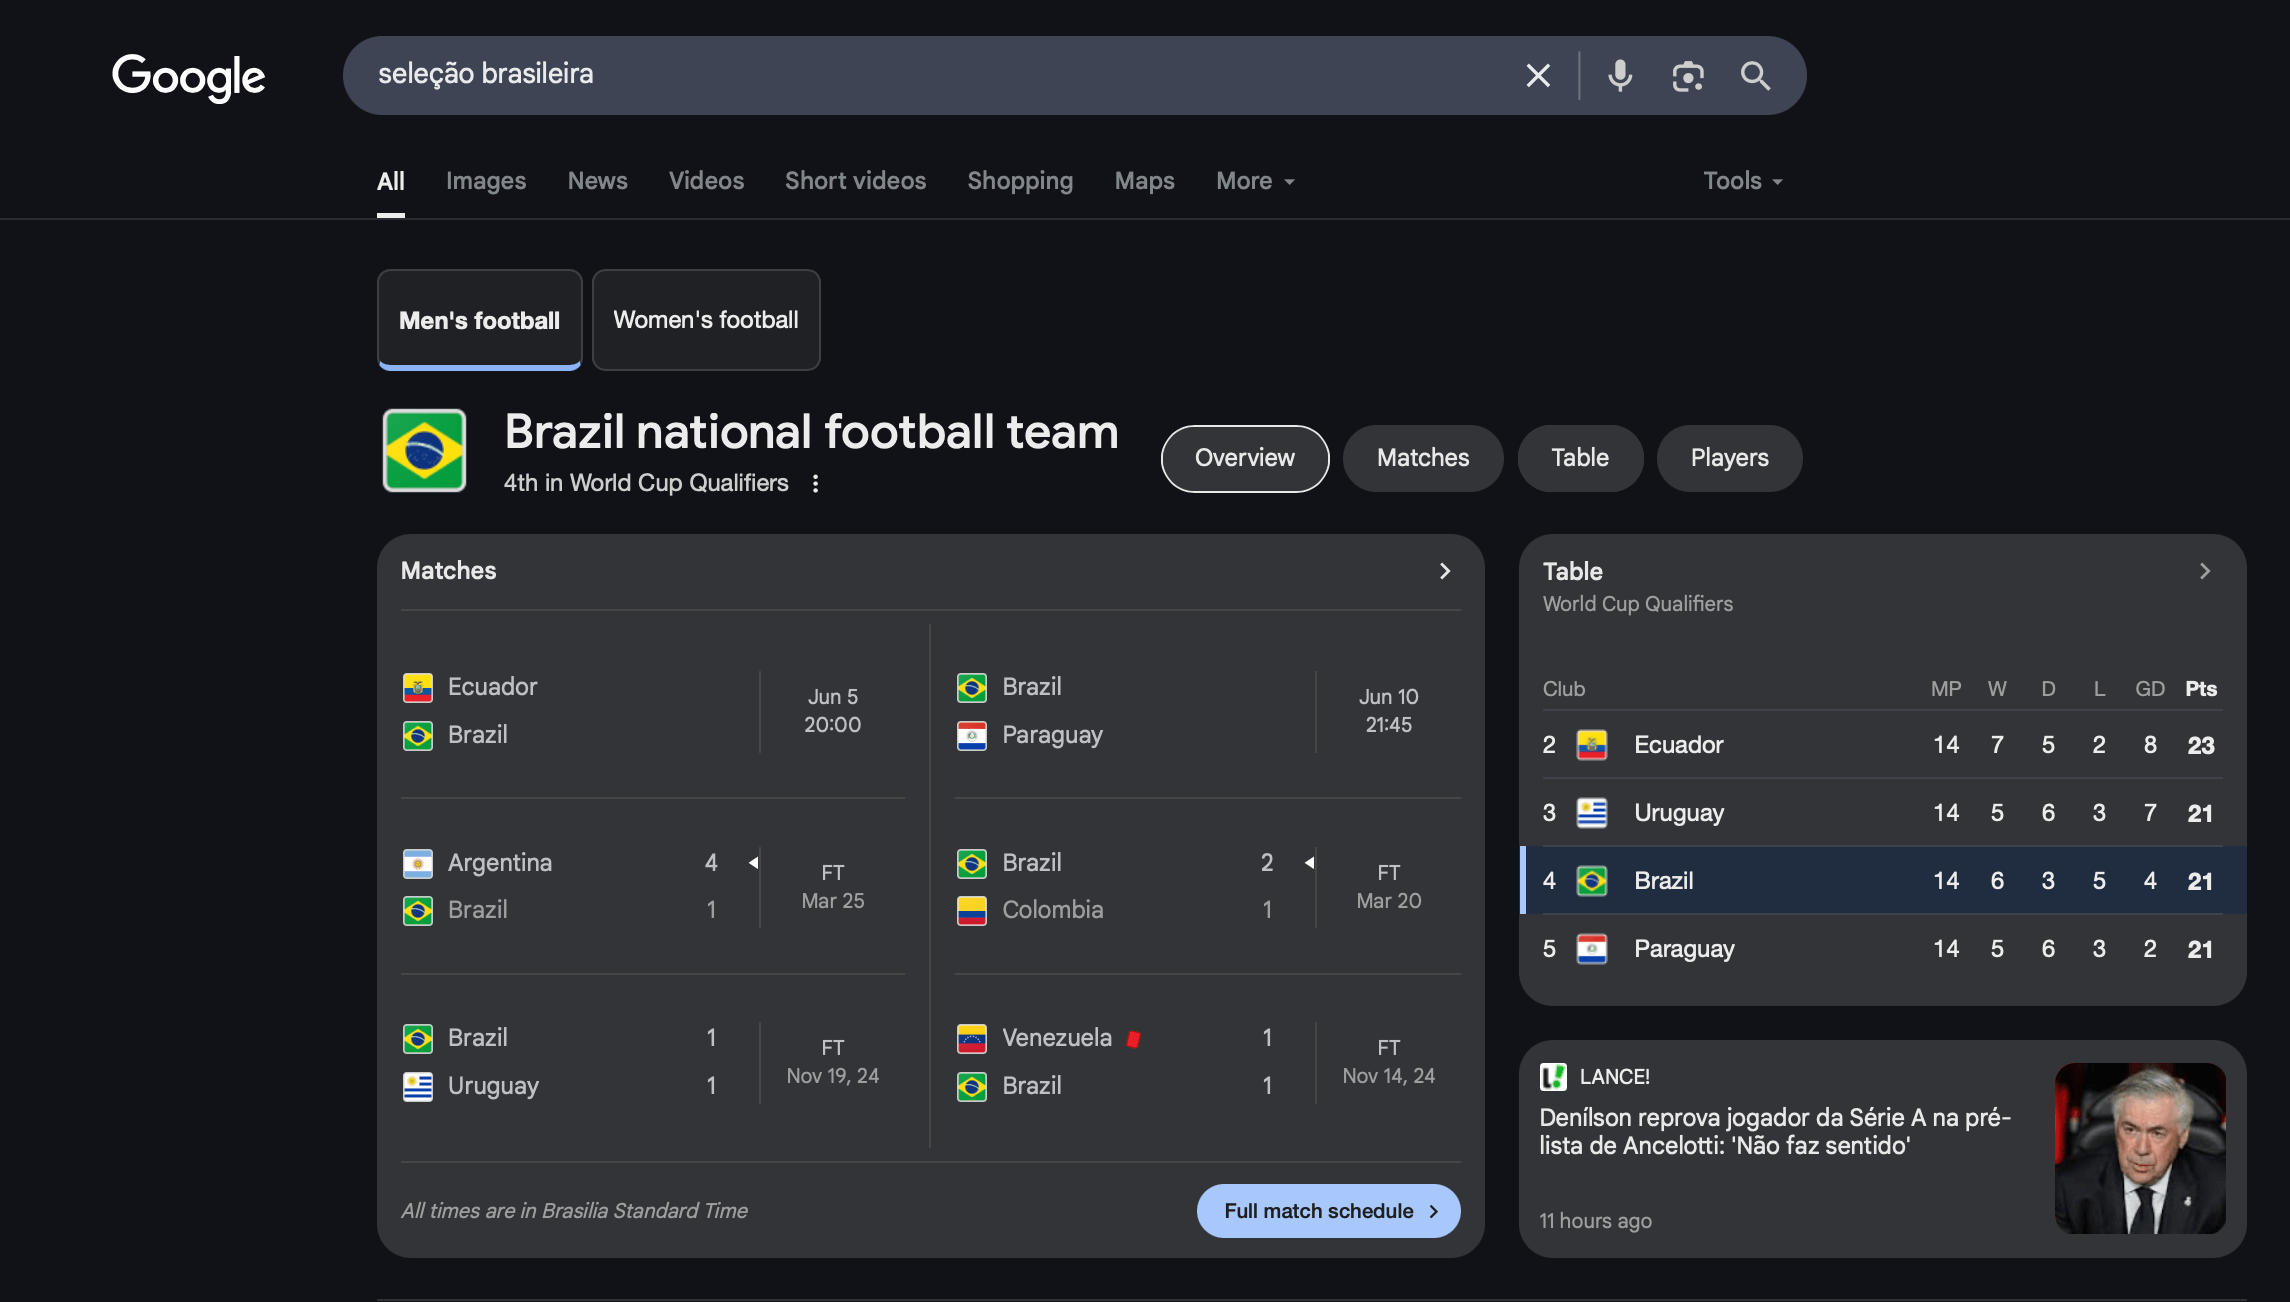The image size is (2290, 1302).
Task: Expand the Matches card with chevron
Action: [1445, 571]
